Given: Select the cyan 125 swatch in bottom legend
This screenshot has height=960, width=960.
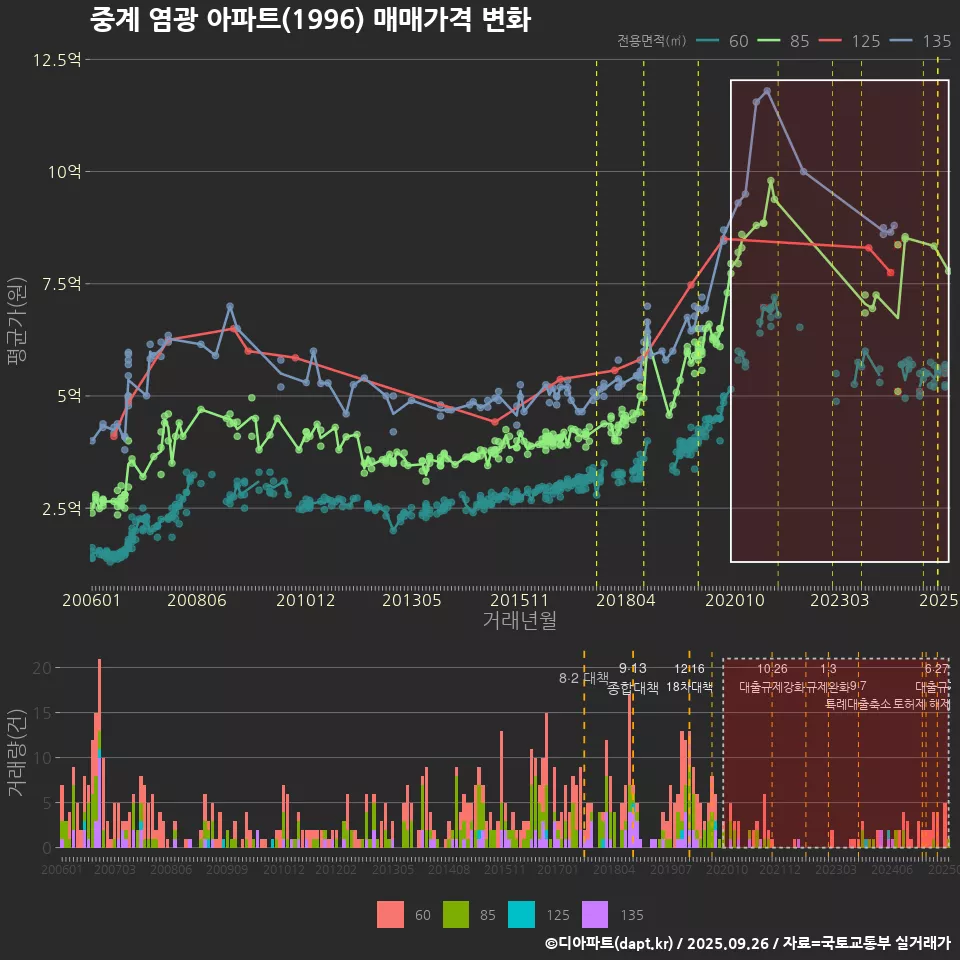Looking at the screenshot, I should pos(522,914).
